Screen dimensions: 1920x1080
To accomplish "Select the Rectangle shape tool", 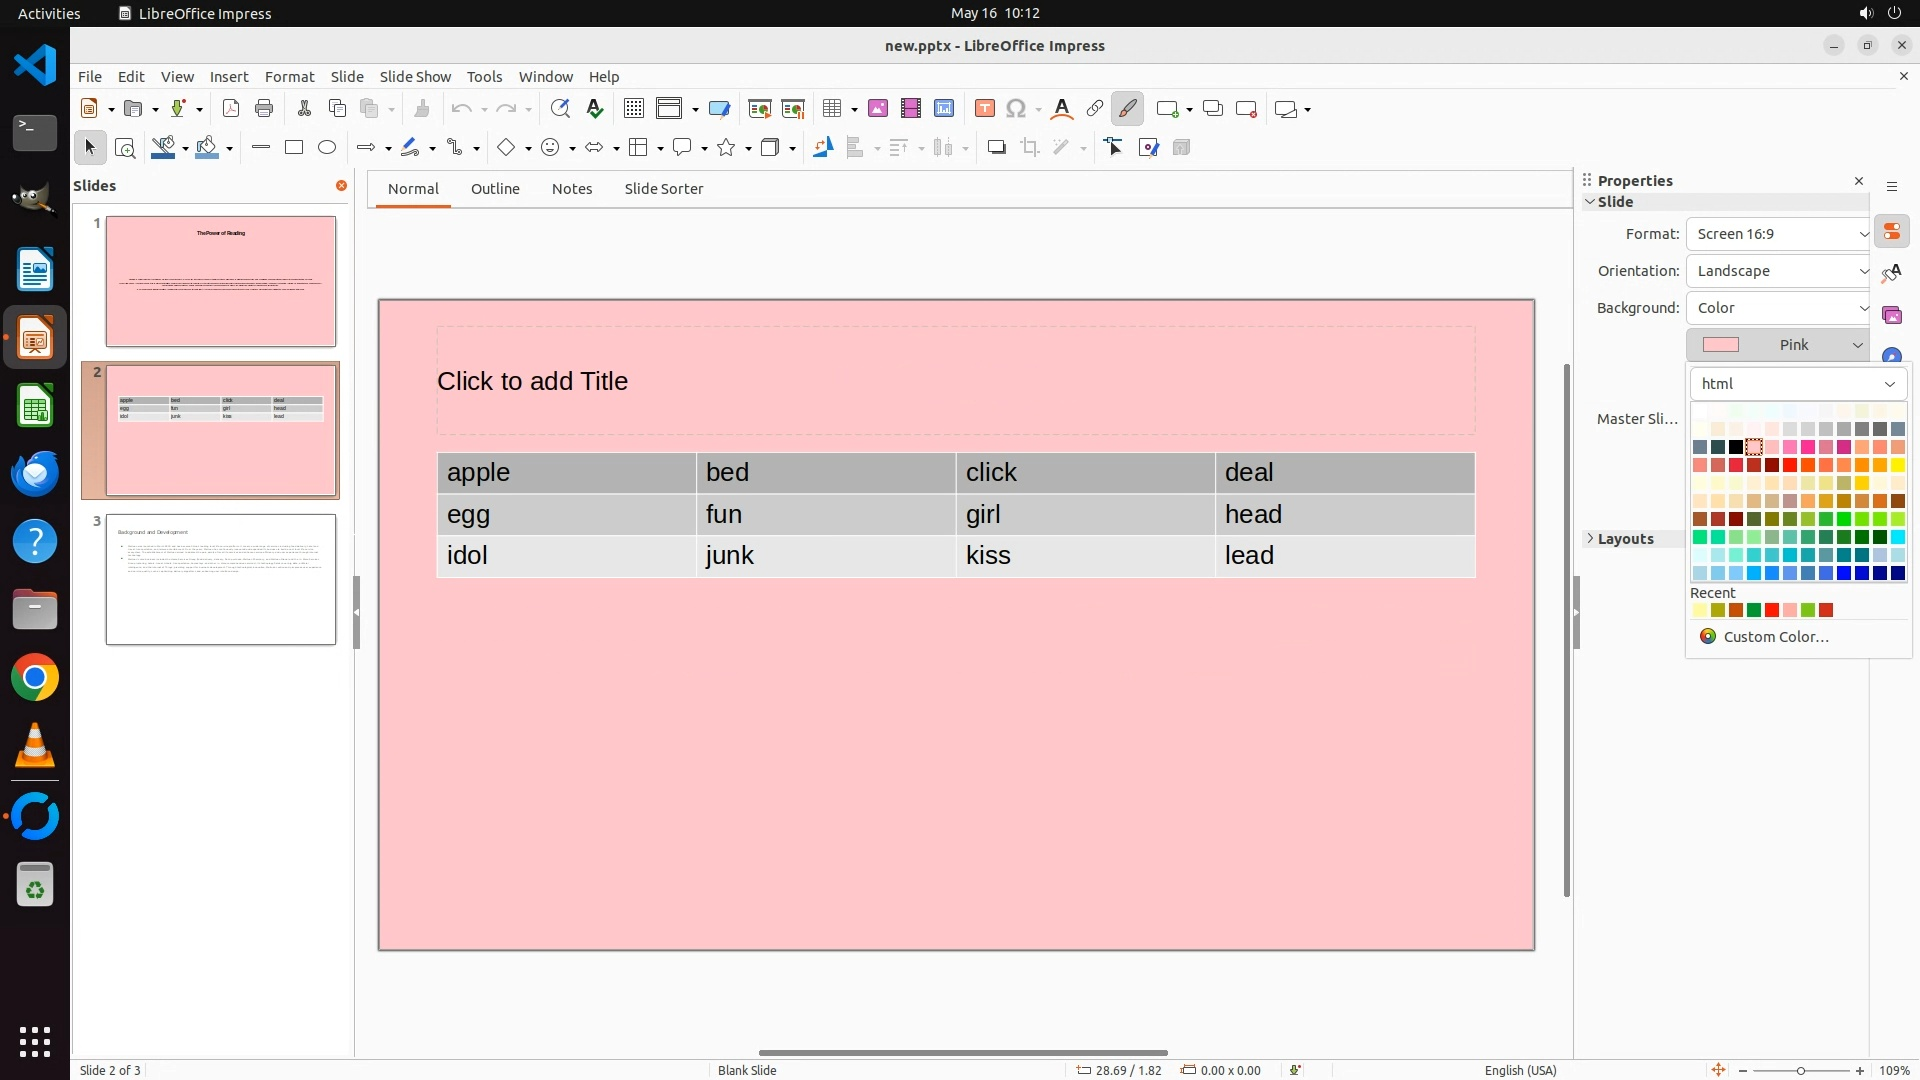I will click(x=294, y=148).
